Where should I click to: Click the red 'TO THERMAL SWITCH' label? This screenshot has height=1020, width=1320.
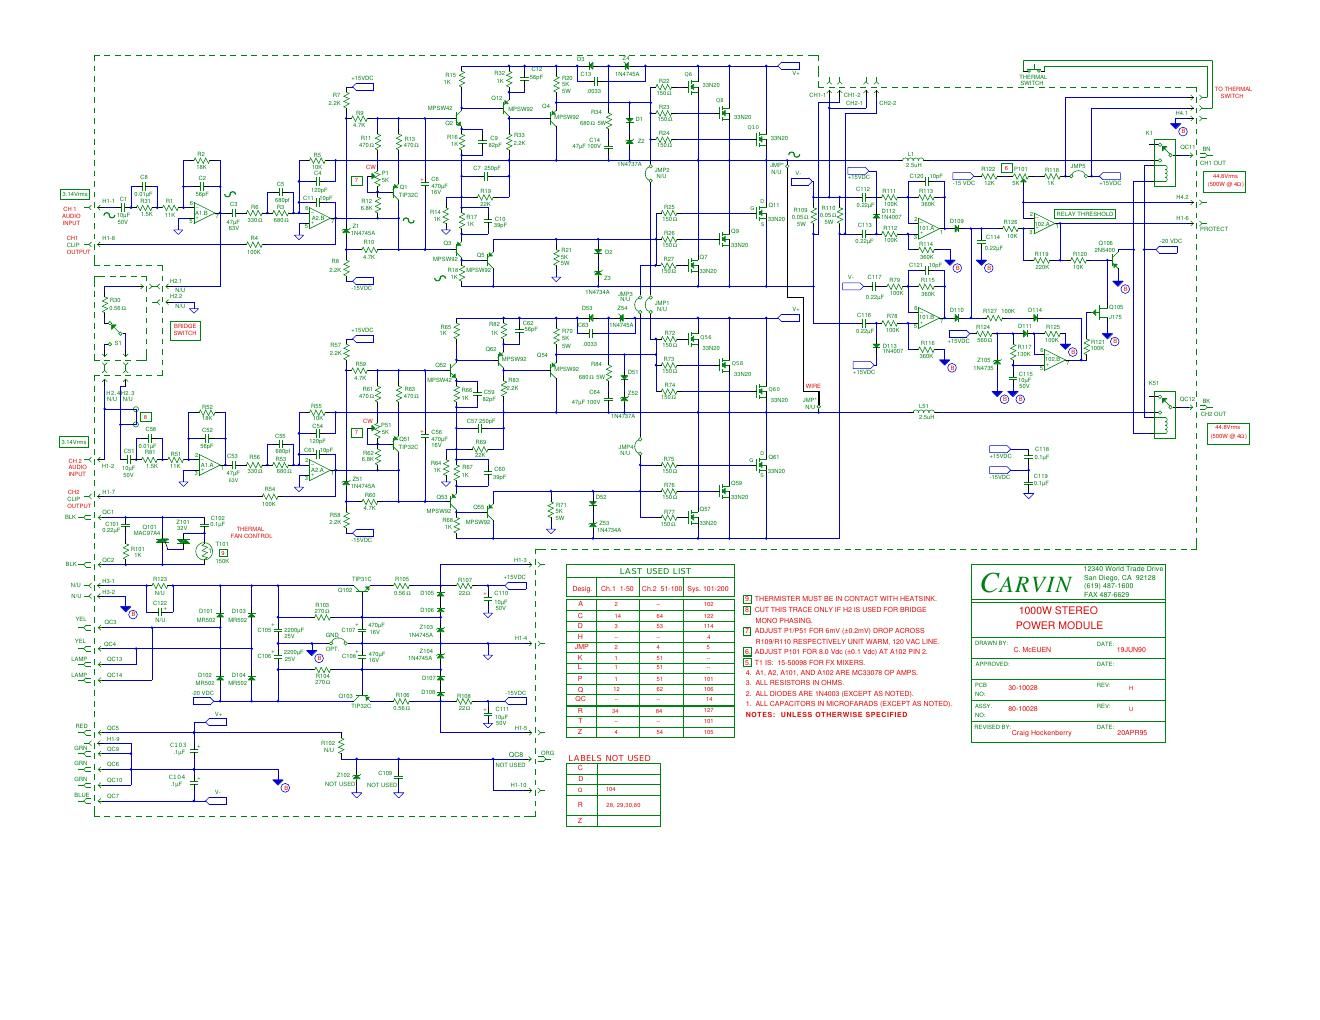(1232, 92)
